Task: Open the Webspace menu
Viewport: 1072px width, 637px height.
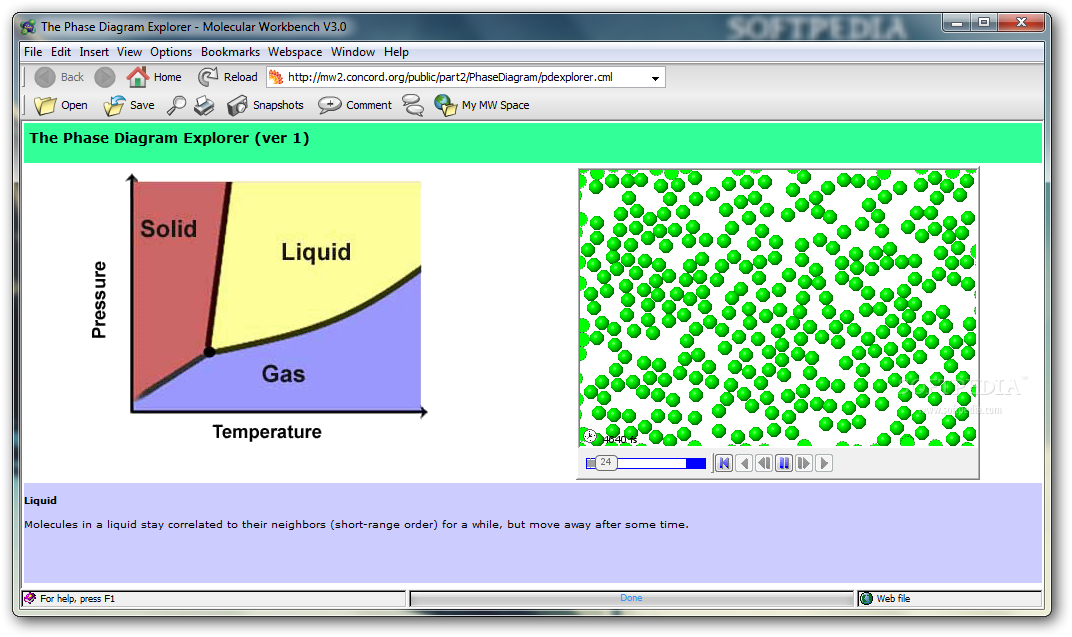Action: click(295, 52)
